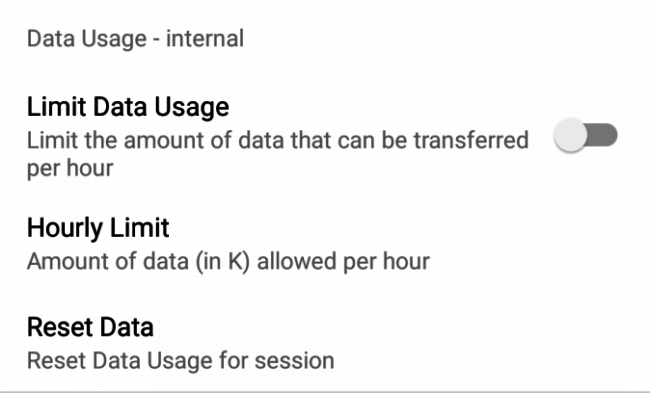The image size is (650, 393).
Task: Click the Data Usage - internal header
Action: 135,39
